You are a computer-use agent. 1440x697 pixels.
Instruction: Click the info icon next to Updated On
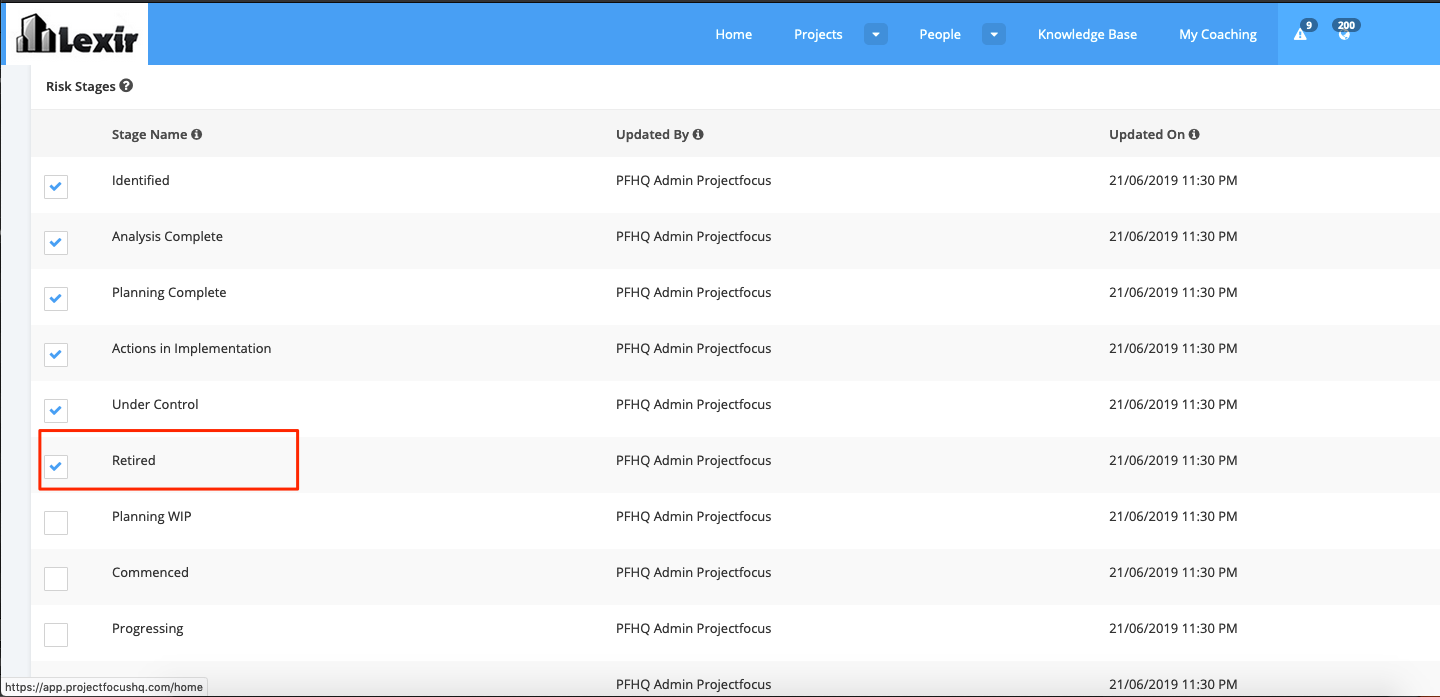pyautogui.click(x=1194, y=134)
